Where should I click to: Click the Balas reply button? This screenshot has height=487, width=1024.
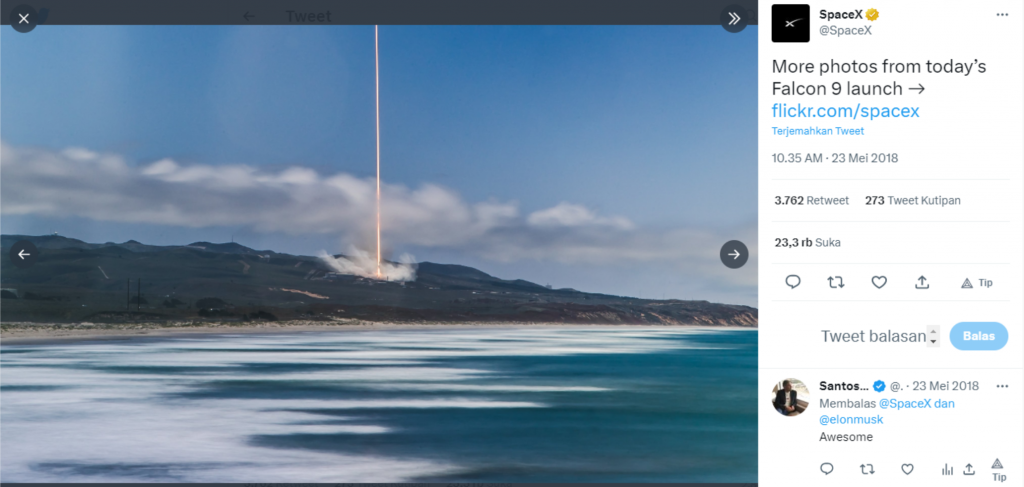[978, 336]
